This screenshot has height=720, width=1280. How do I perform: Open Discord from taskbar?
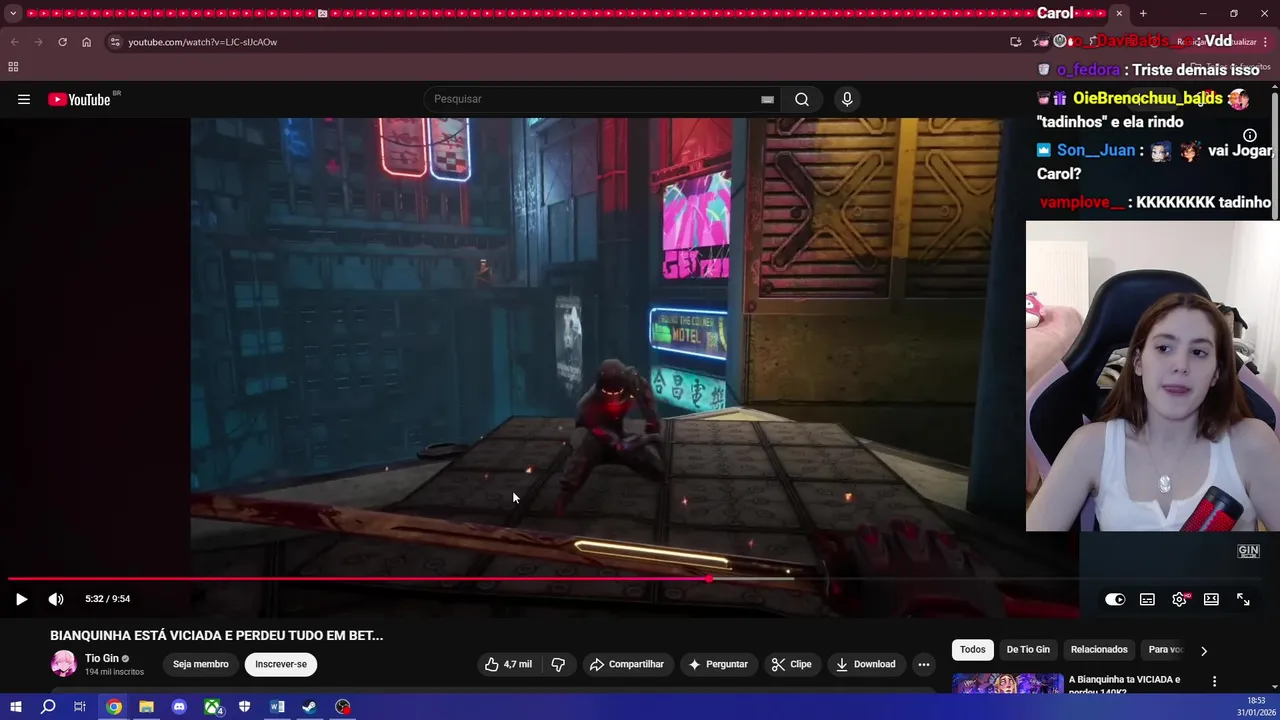click(179, 707)
